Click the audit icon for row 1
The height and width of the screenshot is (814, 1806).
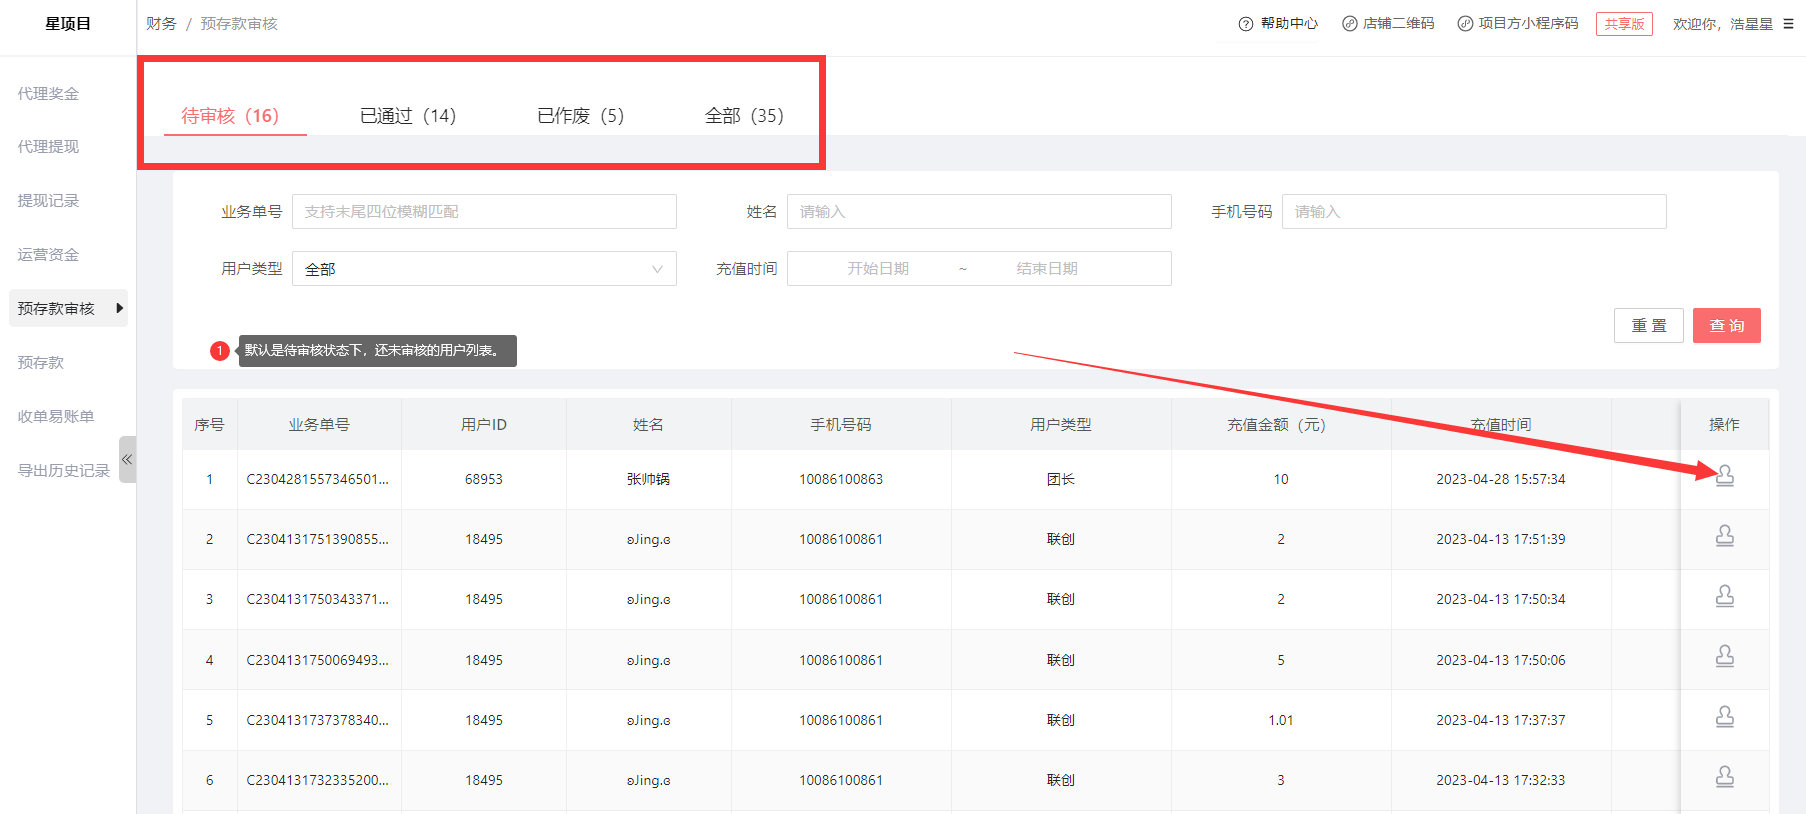pos(1724,477)
